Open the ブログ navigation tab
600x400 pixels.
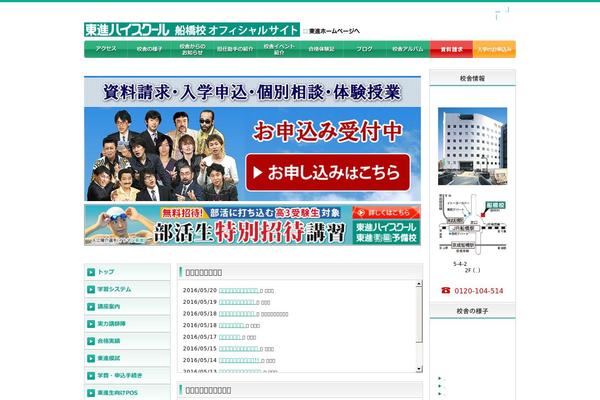(x=365, y=49)
